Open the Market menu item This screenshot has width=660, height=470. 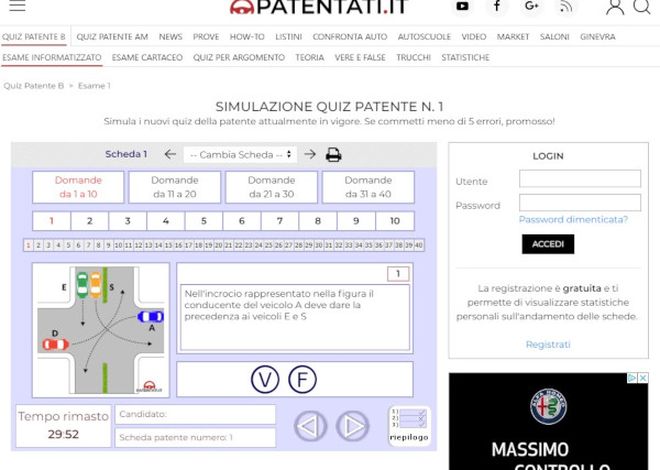click(x=513, y=37)
